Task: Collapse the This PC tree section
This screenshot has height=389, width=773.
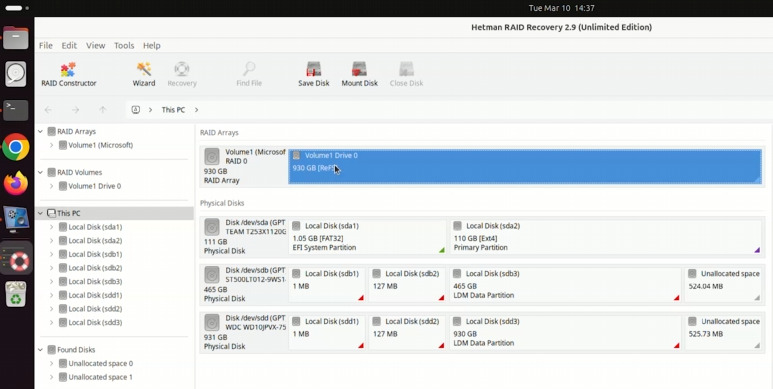Action: coord(40,213)
